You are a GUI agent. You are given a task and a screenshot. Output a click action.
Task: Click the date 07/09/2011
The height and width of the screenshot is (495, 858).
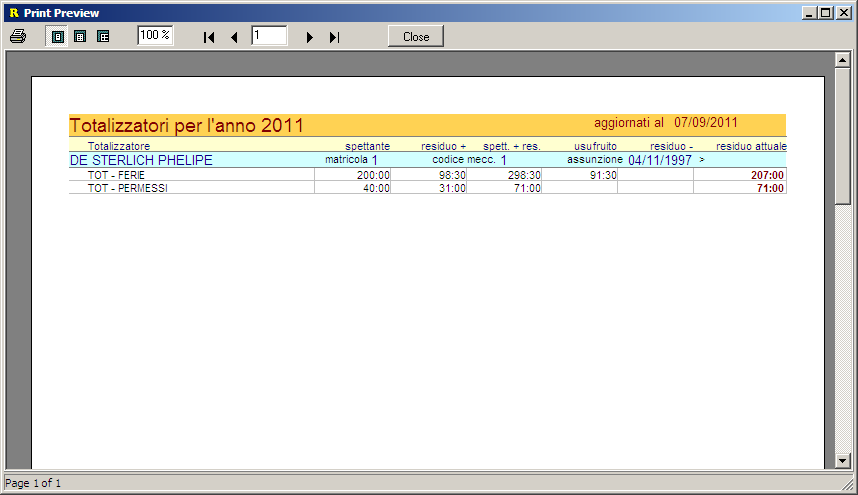706,123
